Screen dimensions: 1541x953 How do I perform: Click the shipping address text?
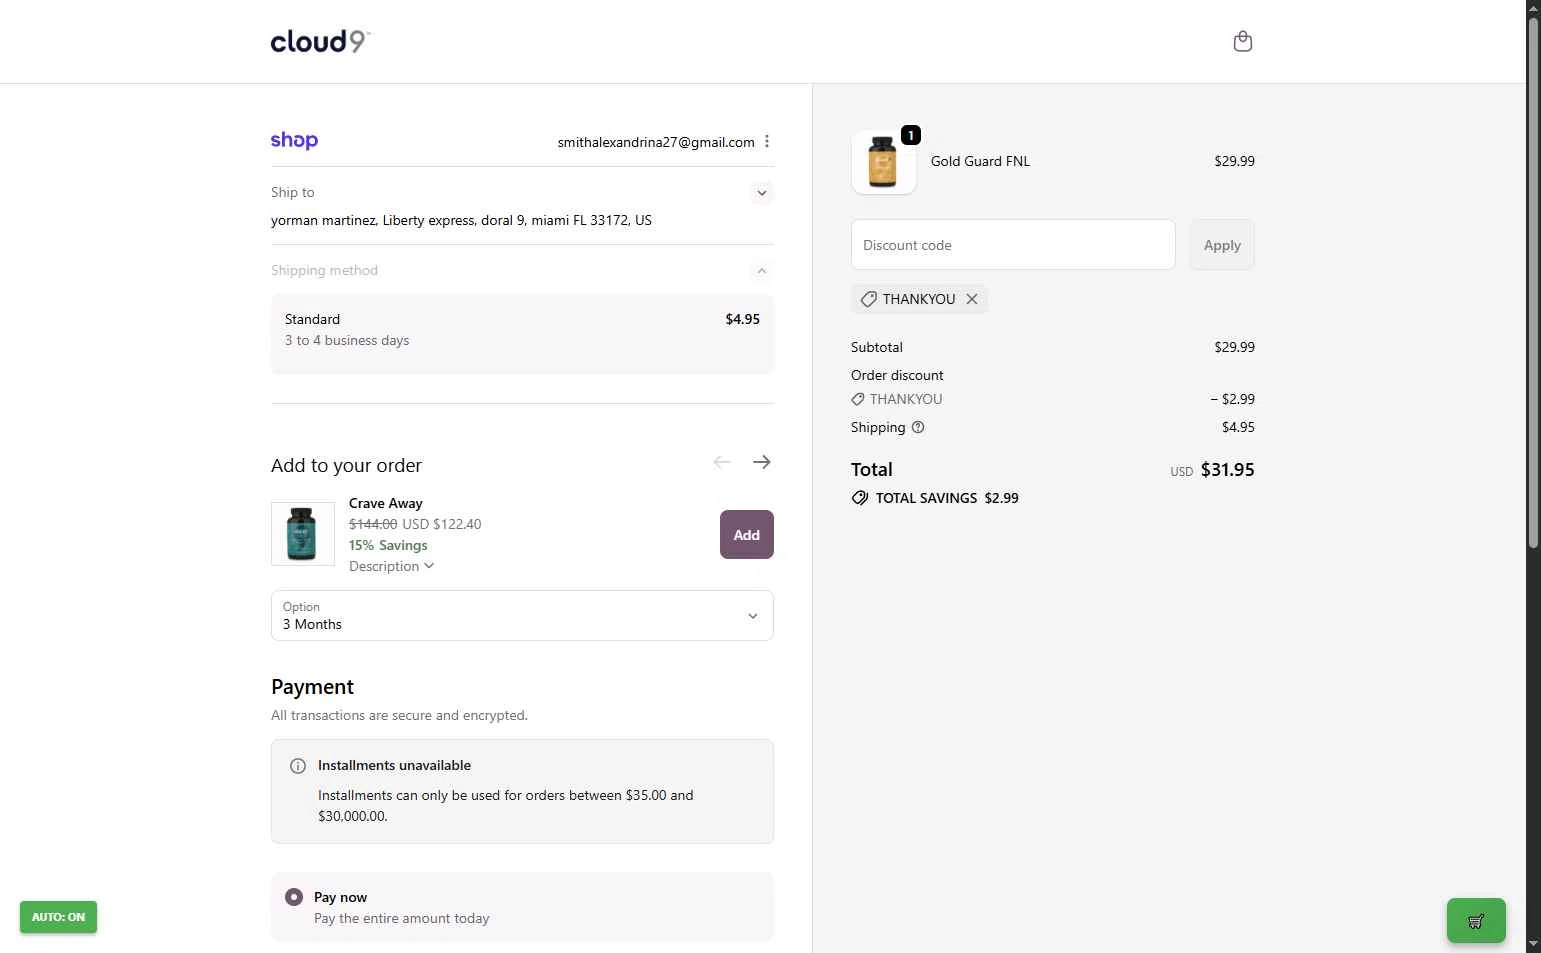[x=461, y=220]
